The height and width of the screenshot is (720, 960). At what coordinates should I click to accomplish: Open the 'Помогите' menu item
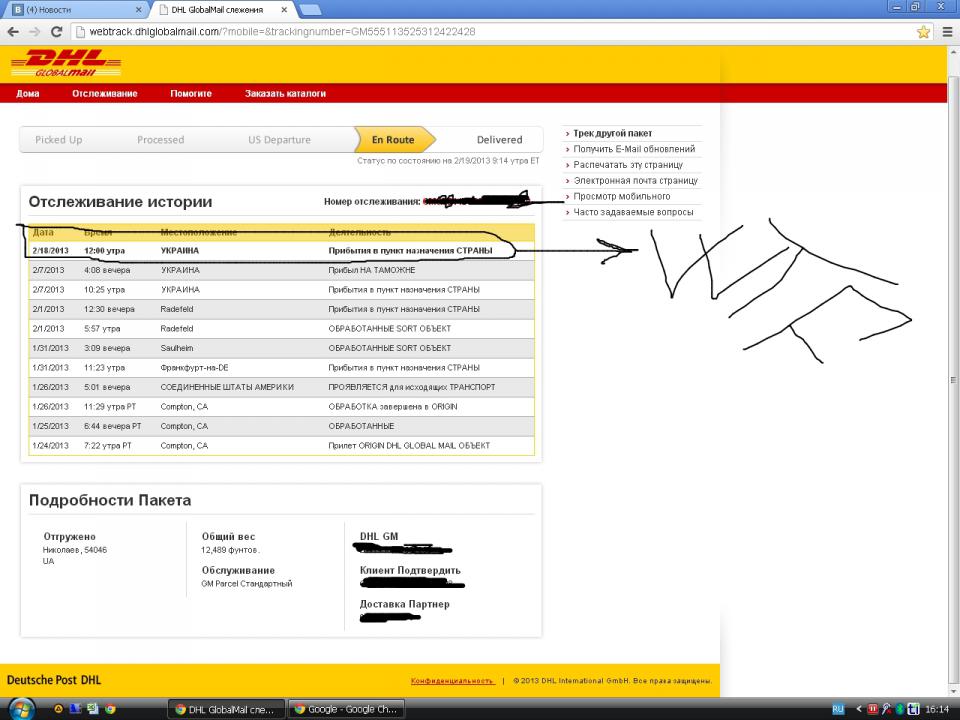pos(190,94)
